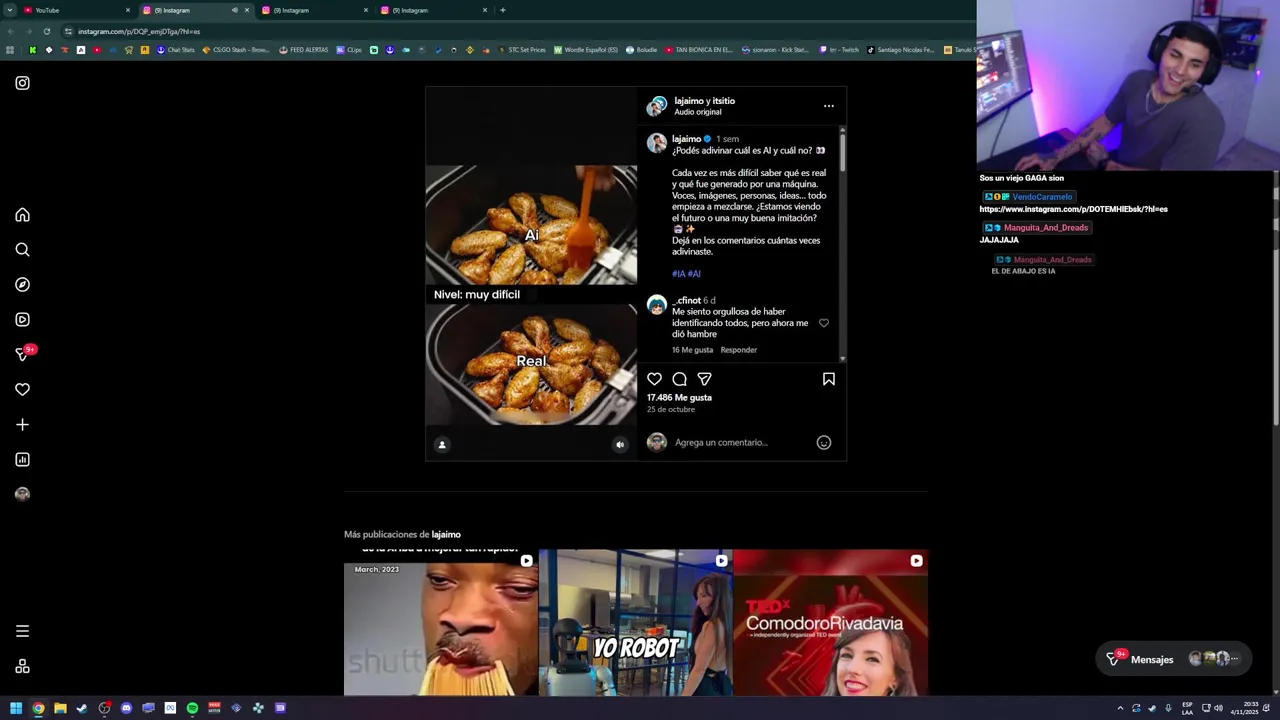Show hidden system tray icons
Image resolution: width=1280 pixels, height=720 pixels.
click(1120, 708)
